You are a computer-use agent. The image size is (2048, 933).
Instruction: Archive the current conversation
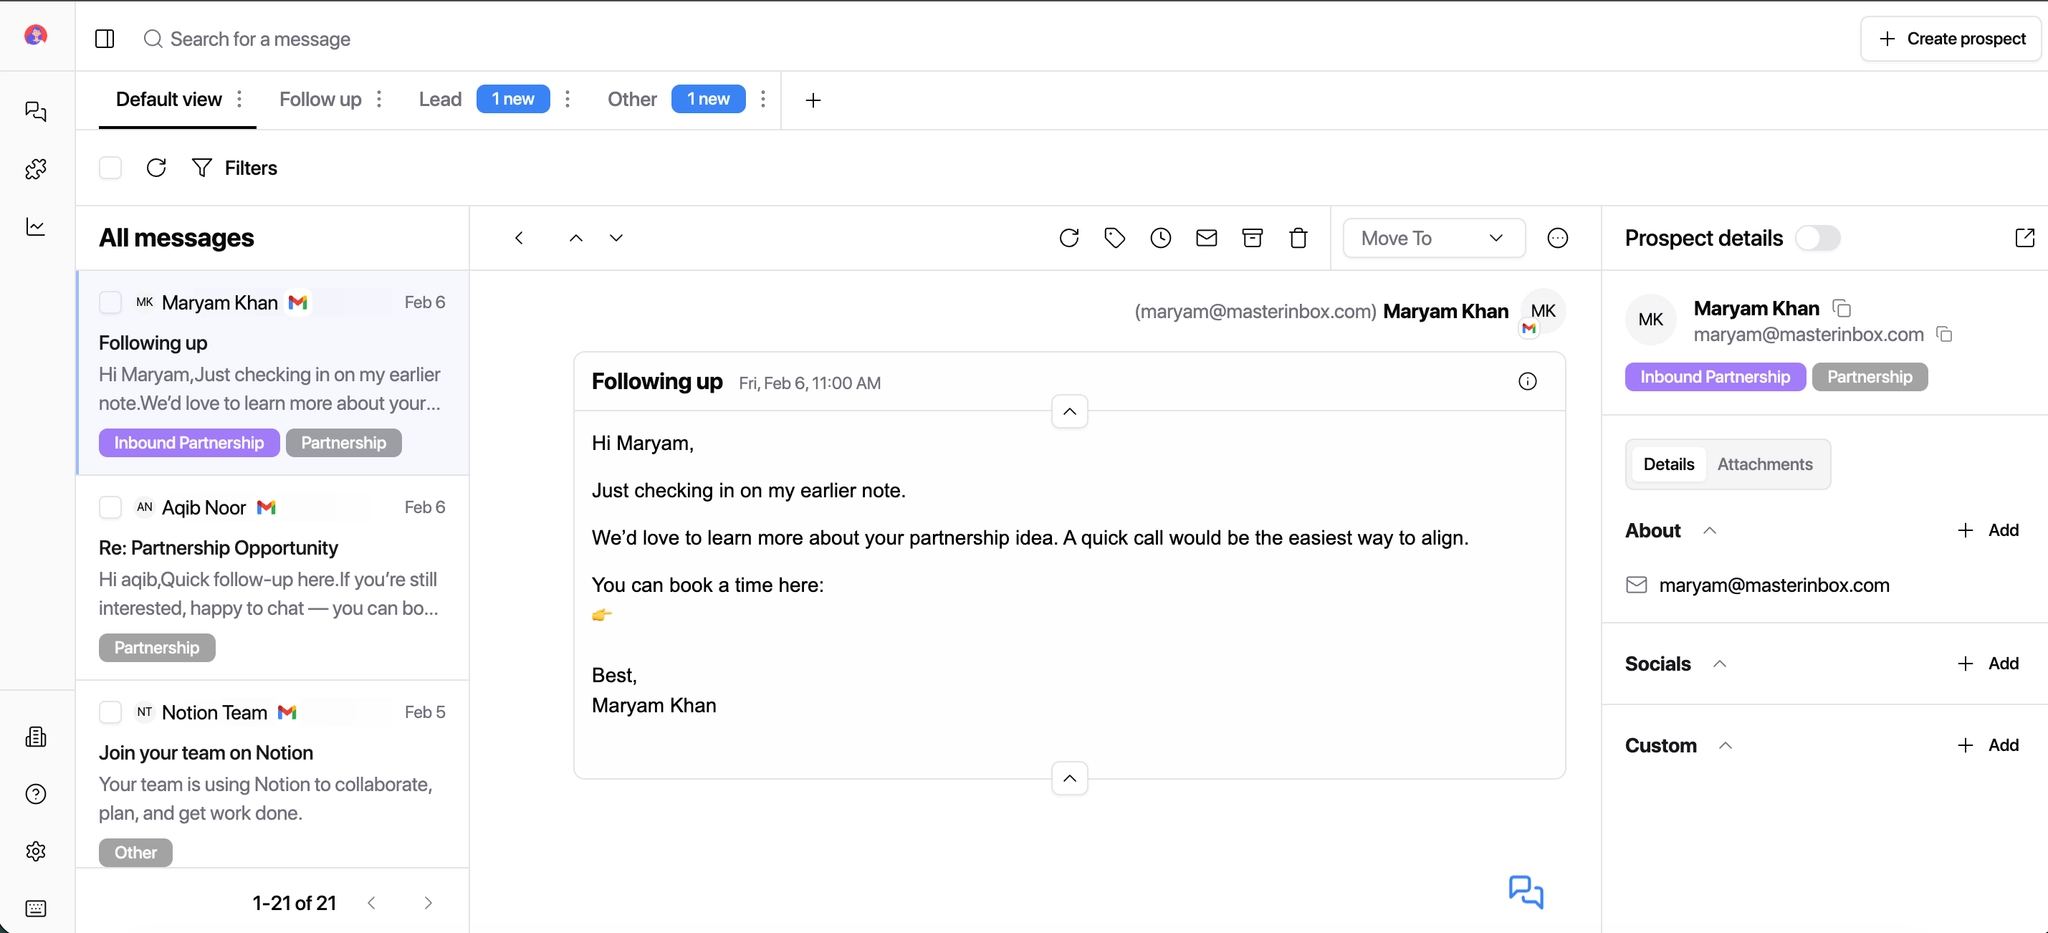pos(1252,238)
